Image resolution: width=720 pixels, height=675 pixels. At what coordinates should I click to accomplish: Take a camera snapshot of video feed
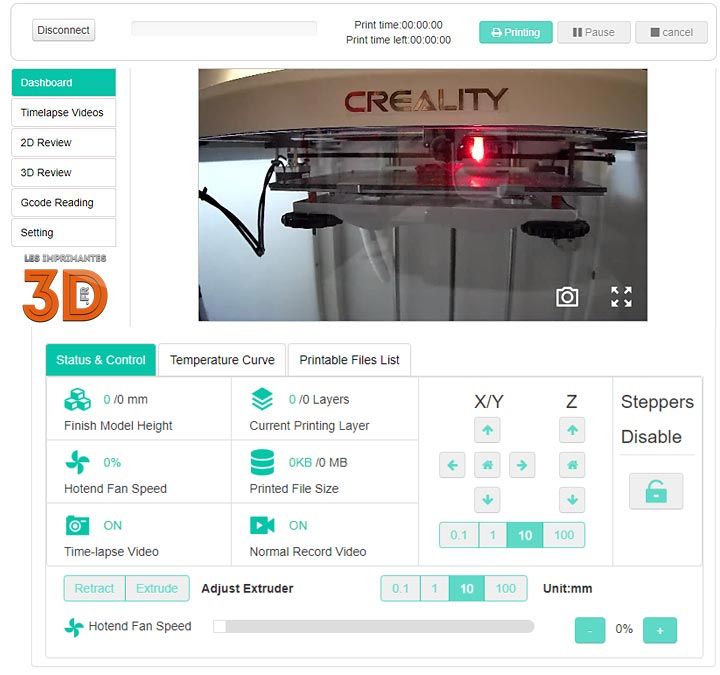567,297
